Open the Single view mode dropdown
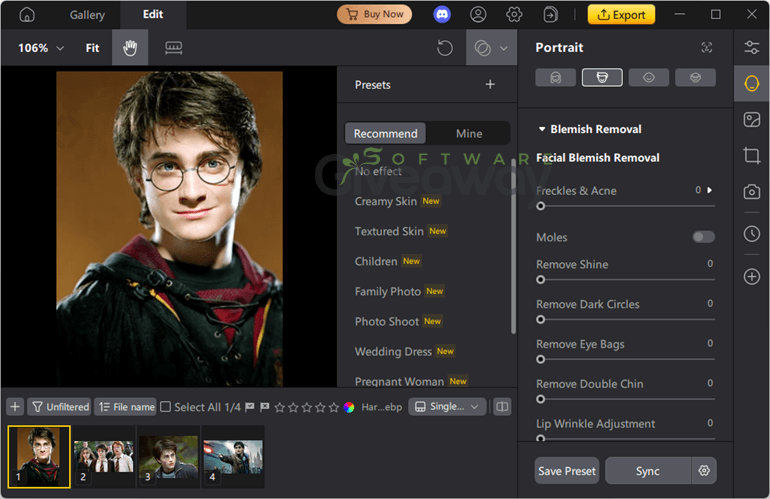The width and height of the screenshot is (770, 499). [x=447, y=407]
